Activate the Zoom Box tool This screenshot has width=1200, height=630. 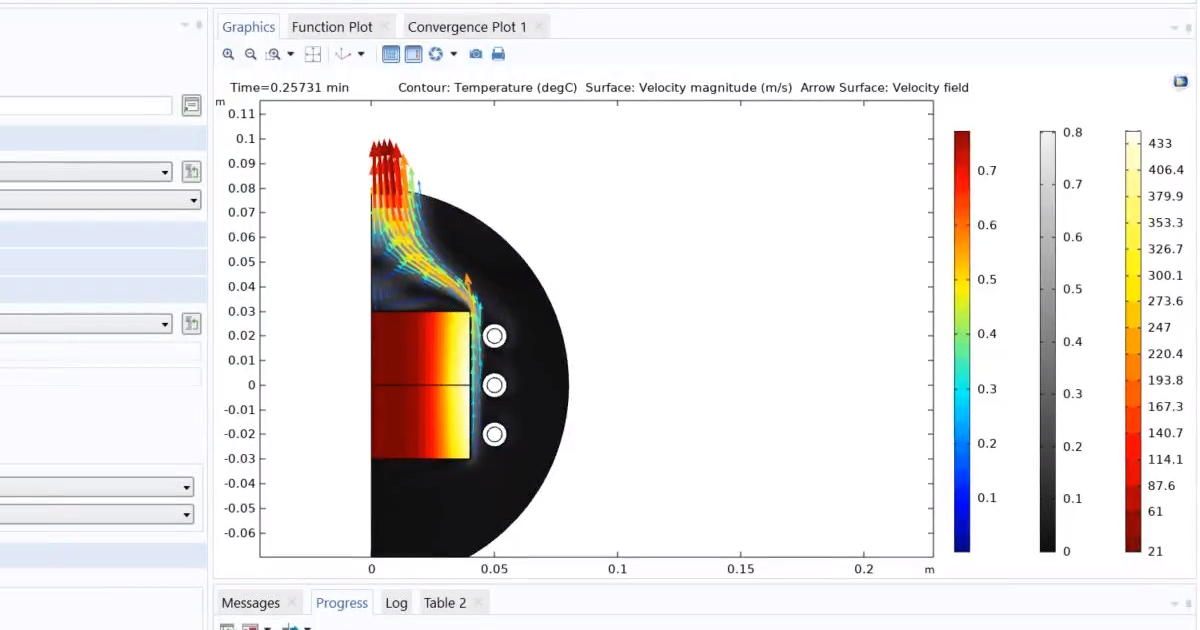[x=272, y=54]
